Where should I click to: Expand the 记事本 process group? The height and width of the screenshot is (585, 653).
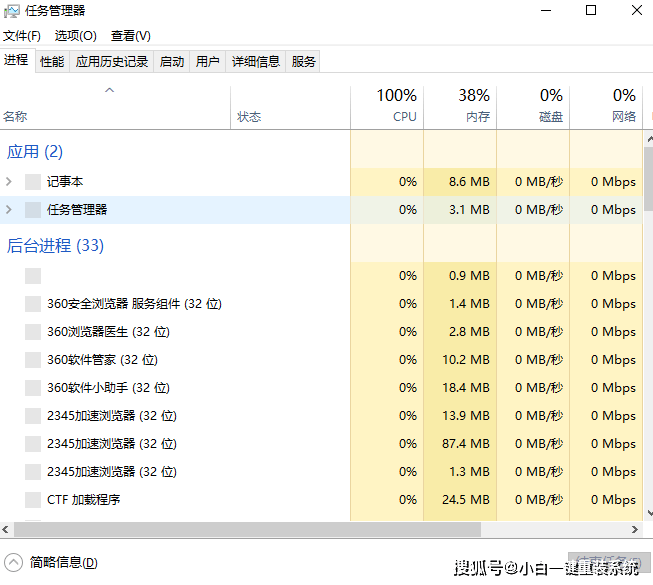(9, 182)
